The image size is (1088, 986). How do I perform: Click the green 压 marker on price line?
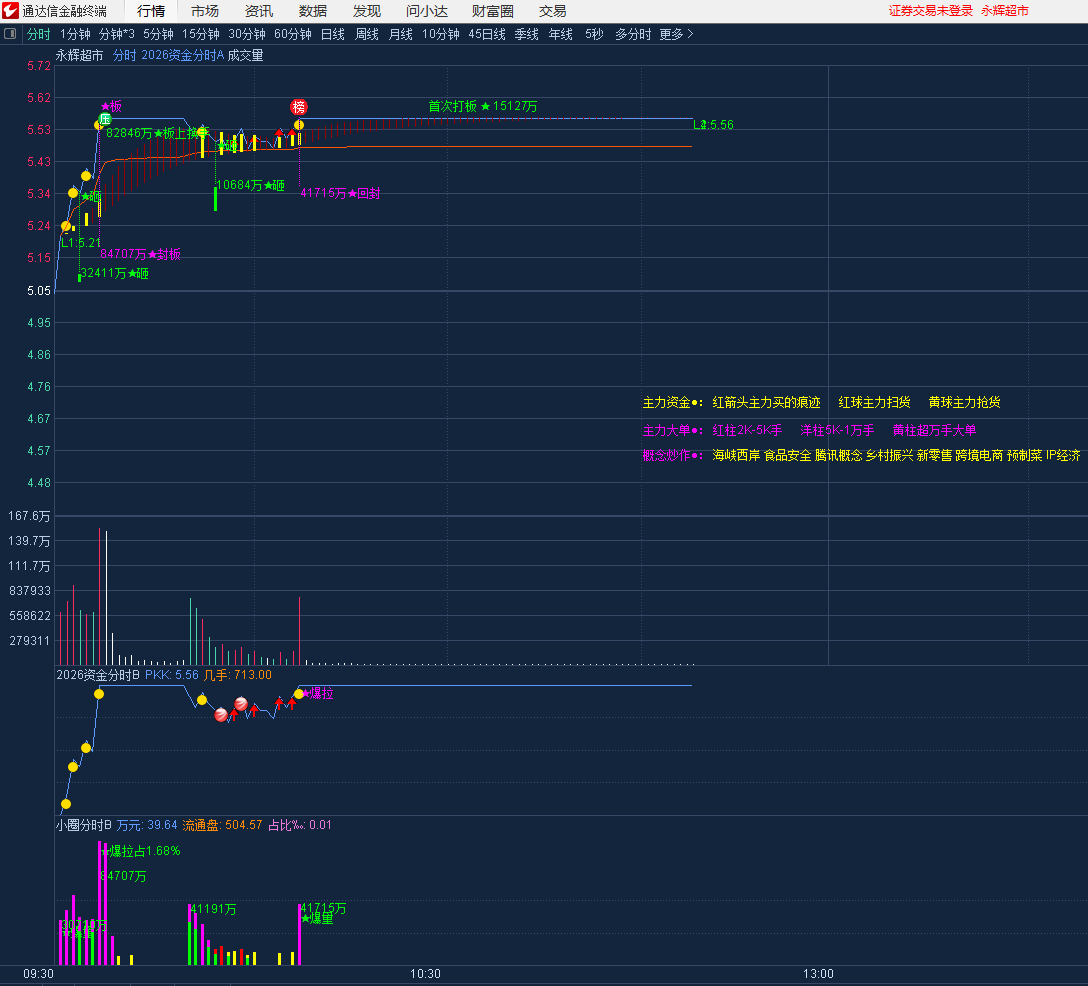104,118
